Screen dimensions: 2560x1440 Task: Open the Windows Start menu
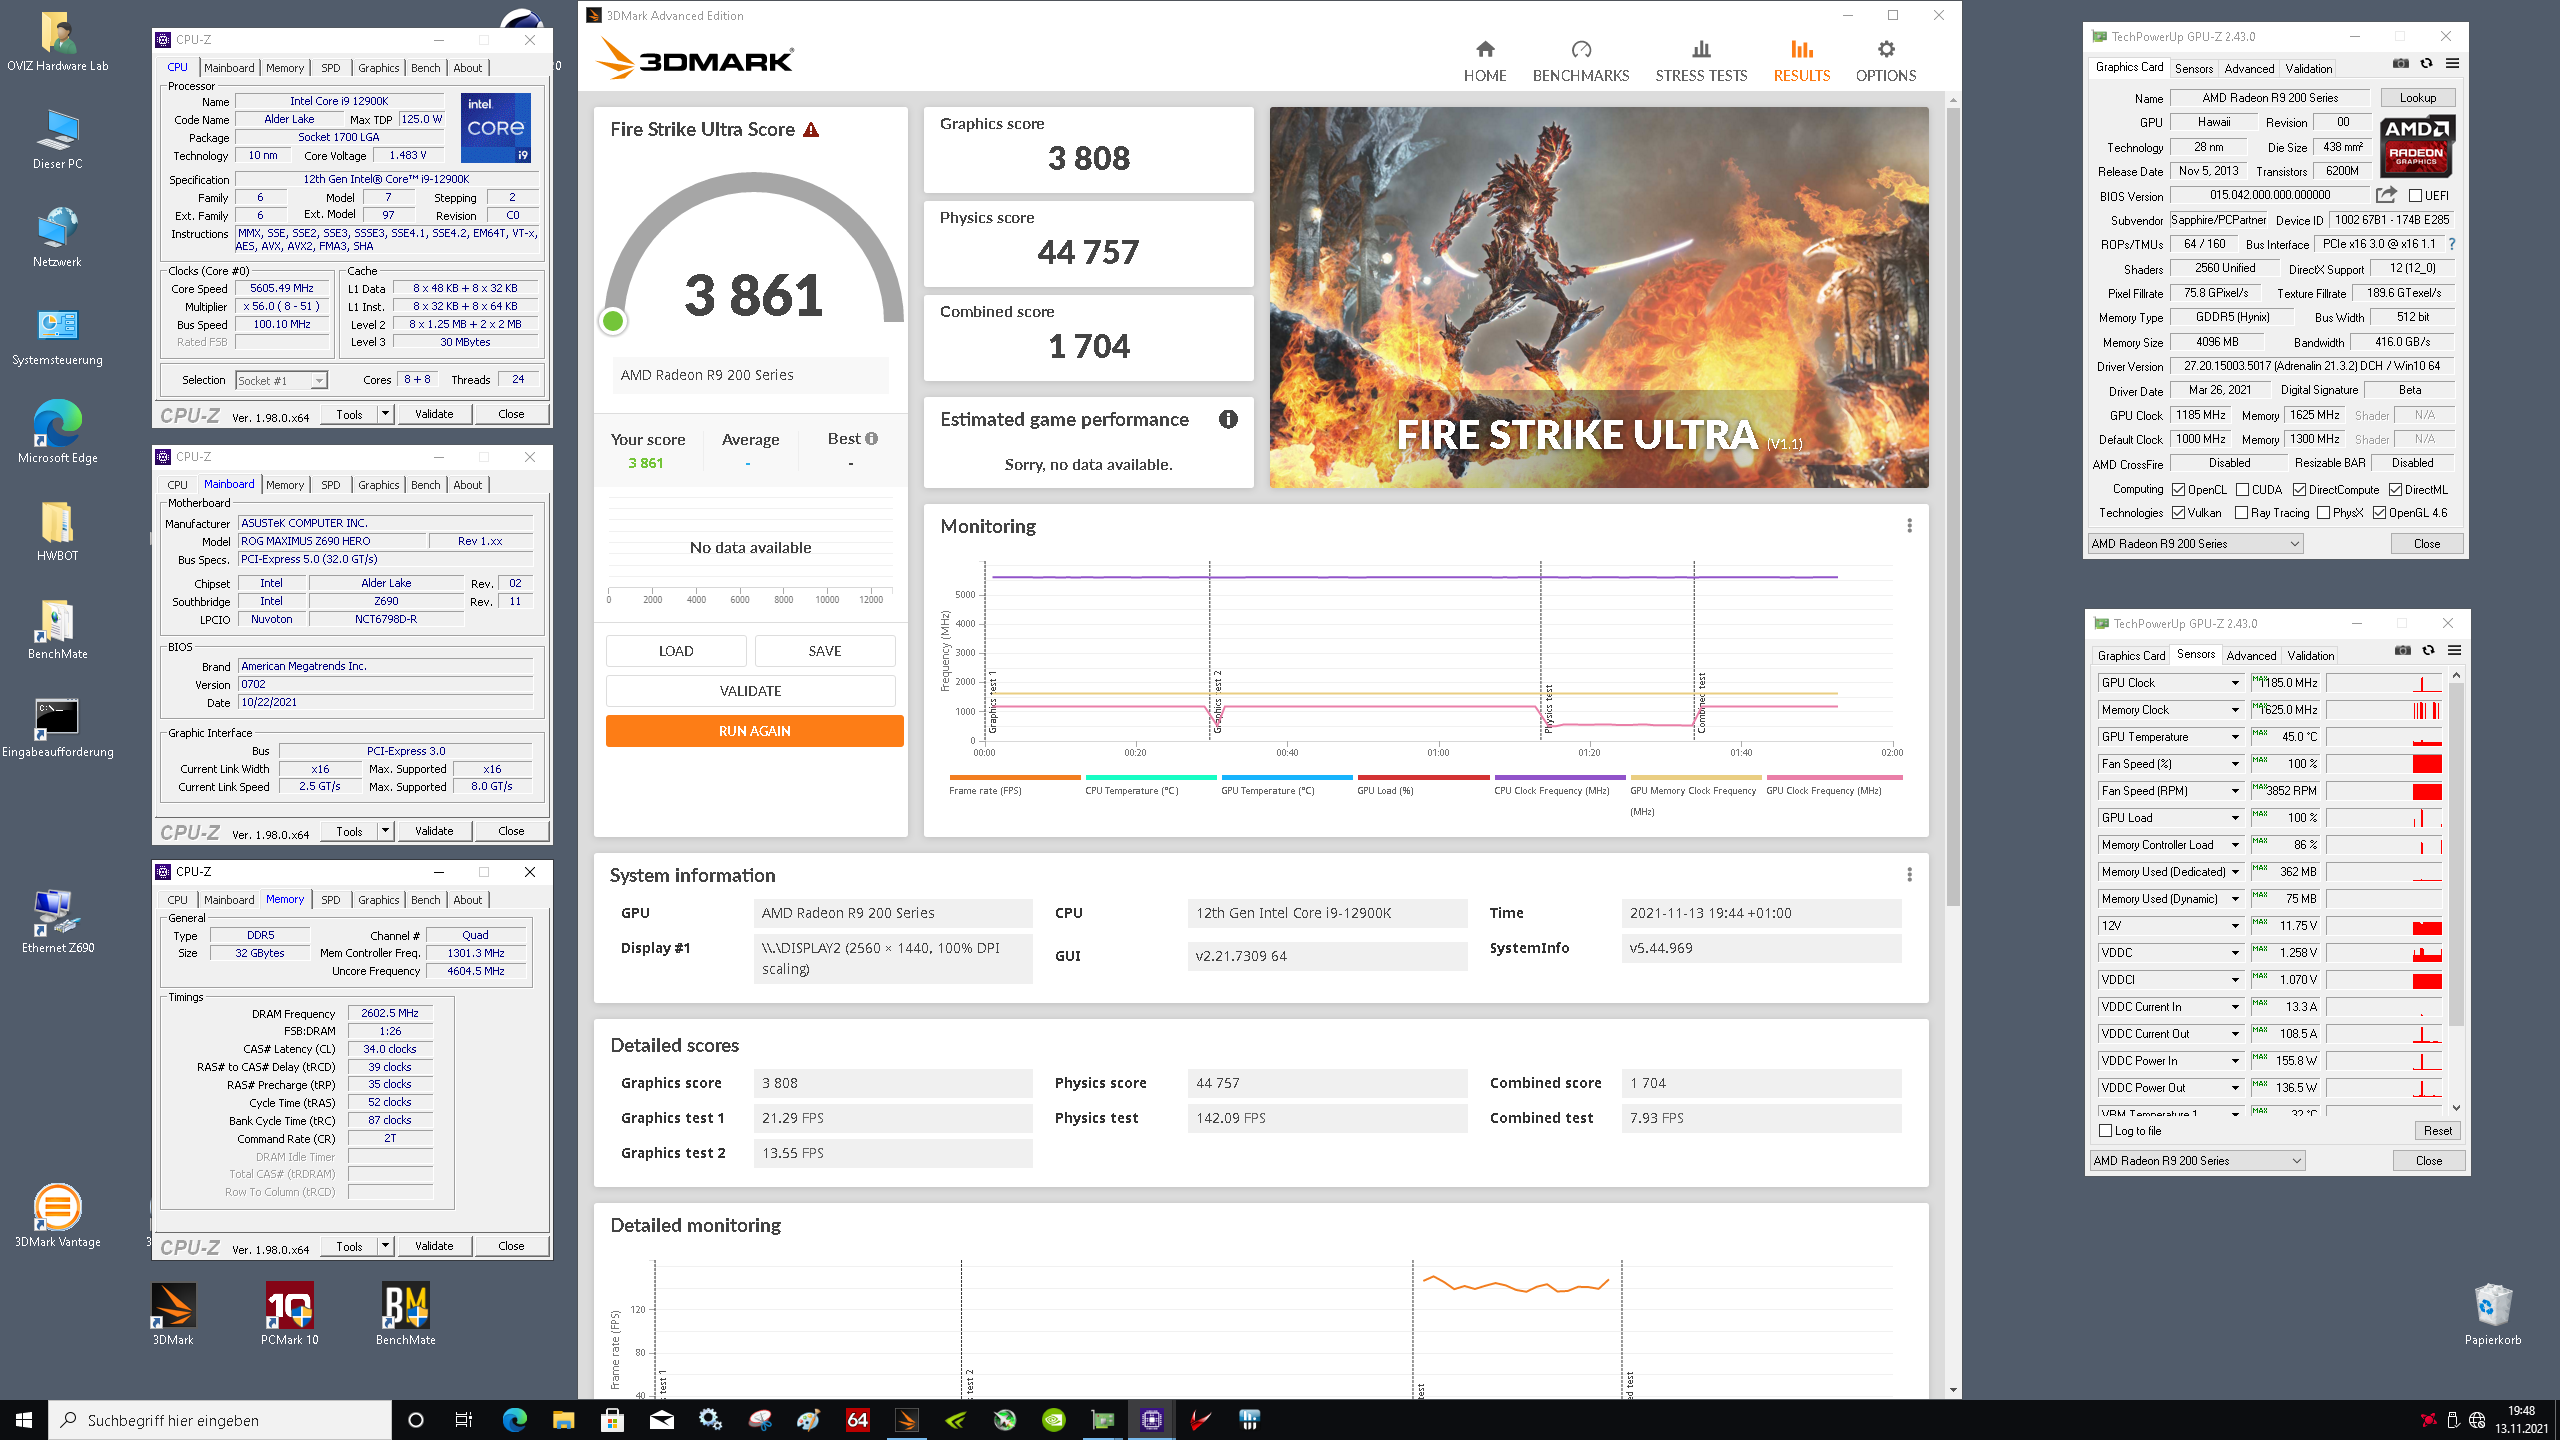(24, 1420)
